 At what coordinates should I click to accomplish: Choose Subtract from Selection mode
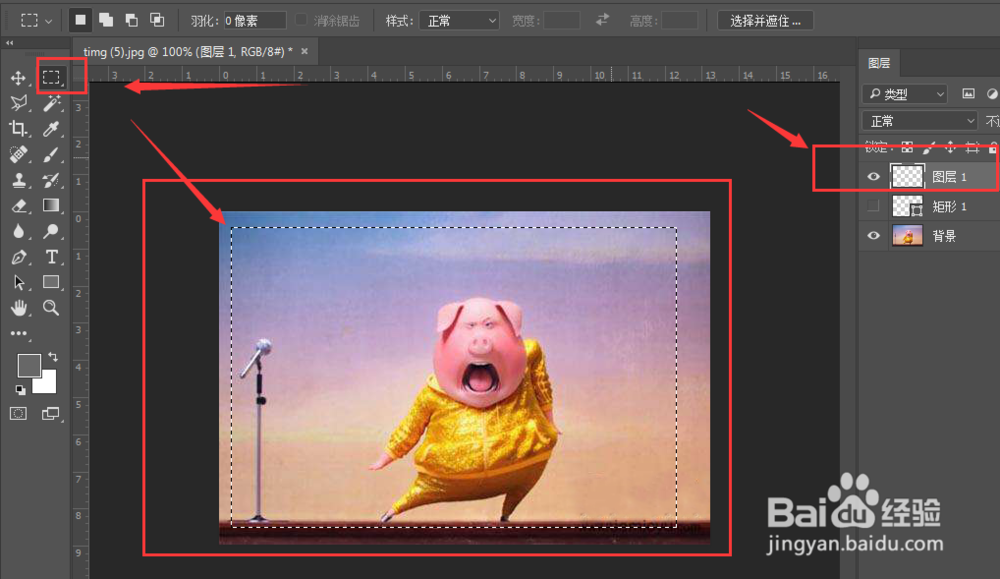131,20
